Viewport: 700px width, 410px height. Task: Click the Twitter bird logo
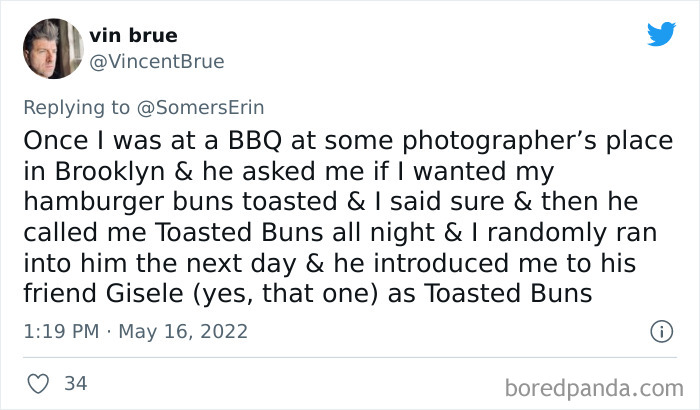[661, 34]
